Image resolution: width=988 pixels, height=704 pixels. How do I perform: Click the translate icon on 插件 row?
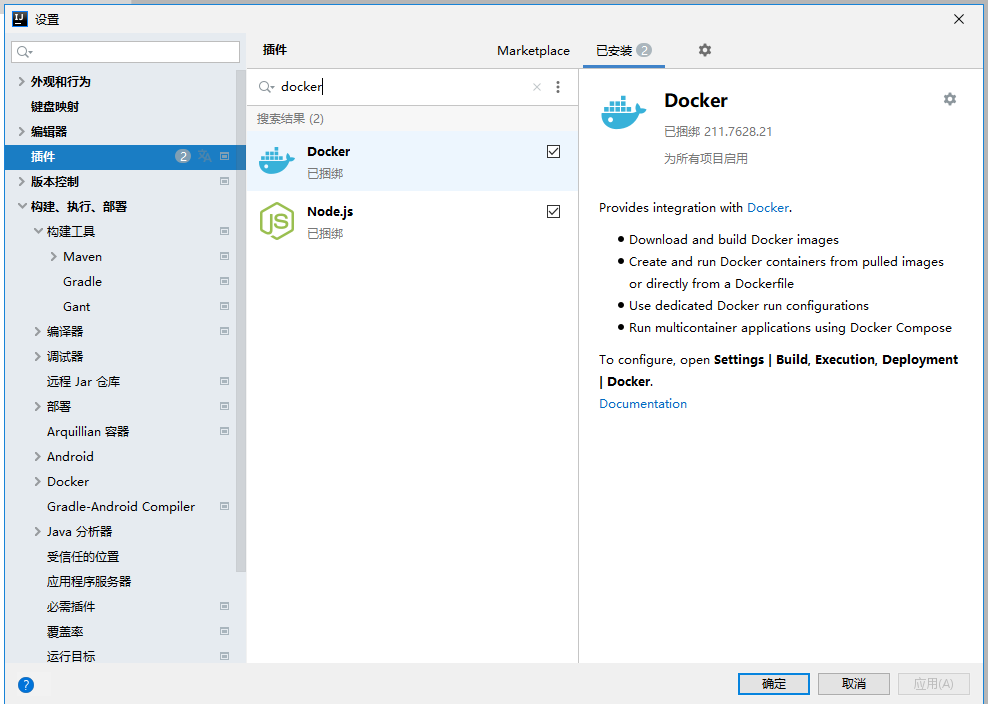(x=205, y=156)
